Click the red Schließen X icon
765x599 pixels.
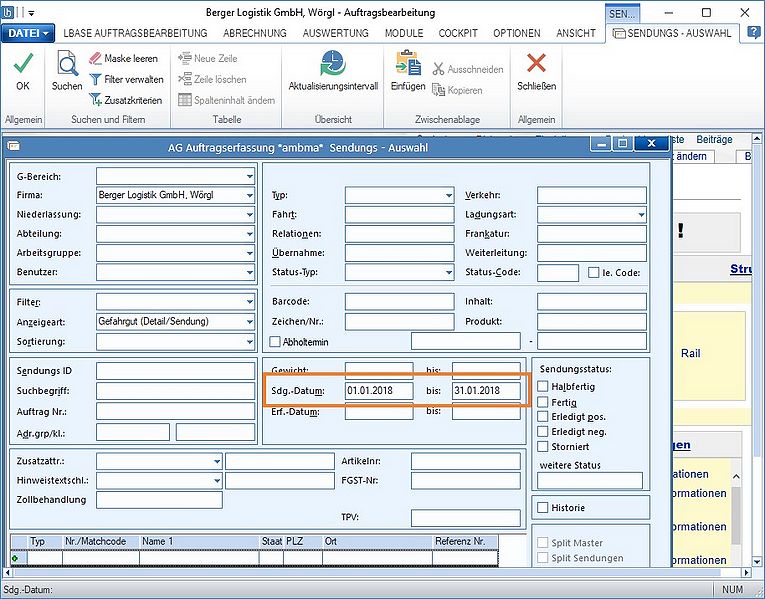[x=536, y=63]
